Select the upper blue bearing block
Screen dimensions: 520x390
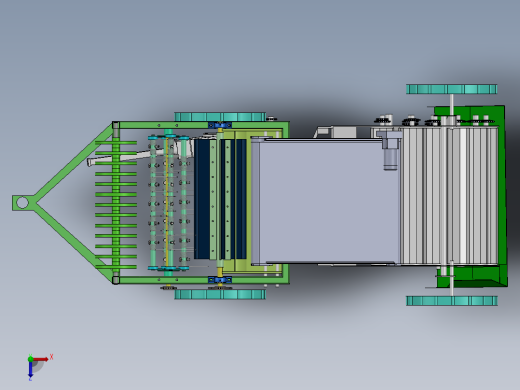[220, 125]
